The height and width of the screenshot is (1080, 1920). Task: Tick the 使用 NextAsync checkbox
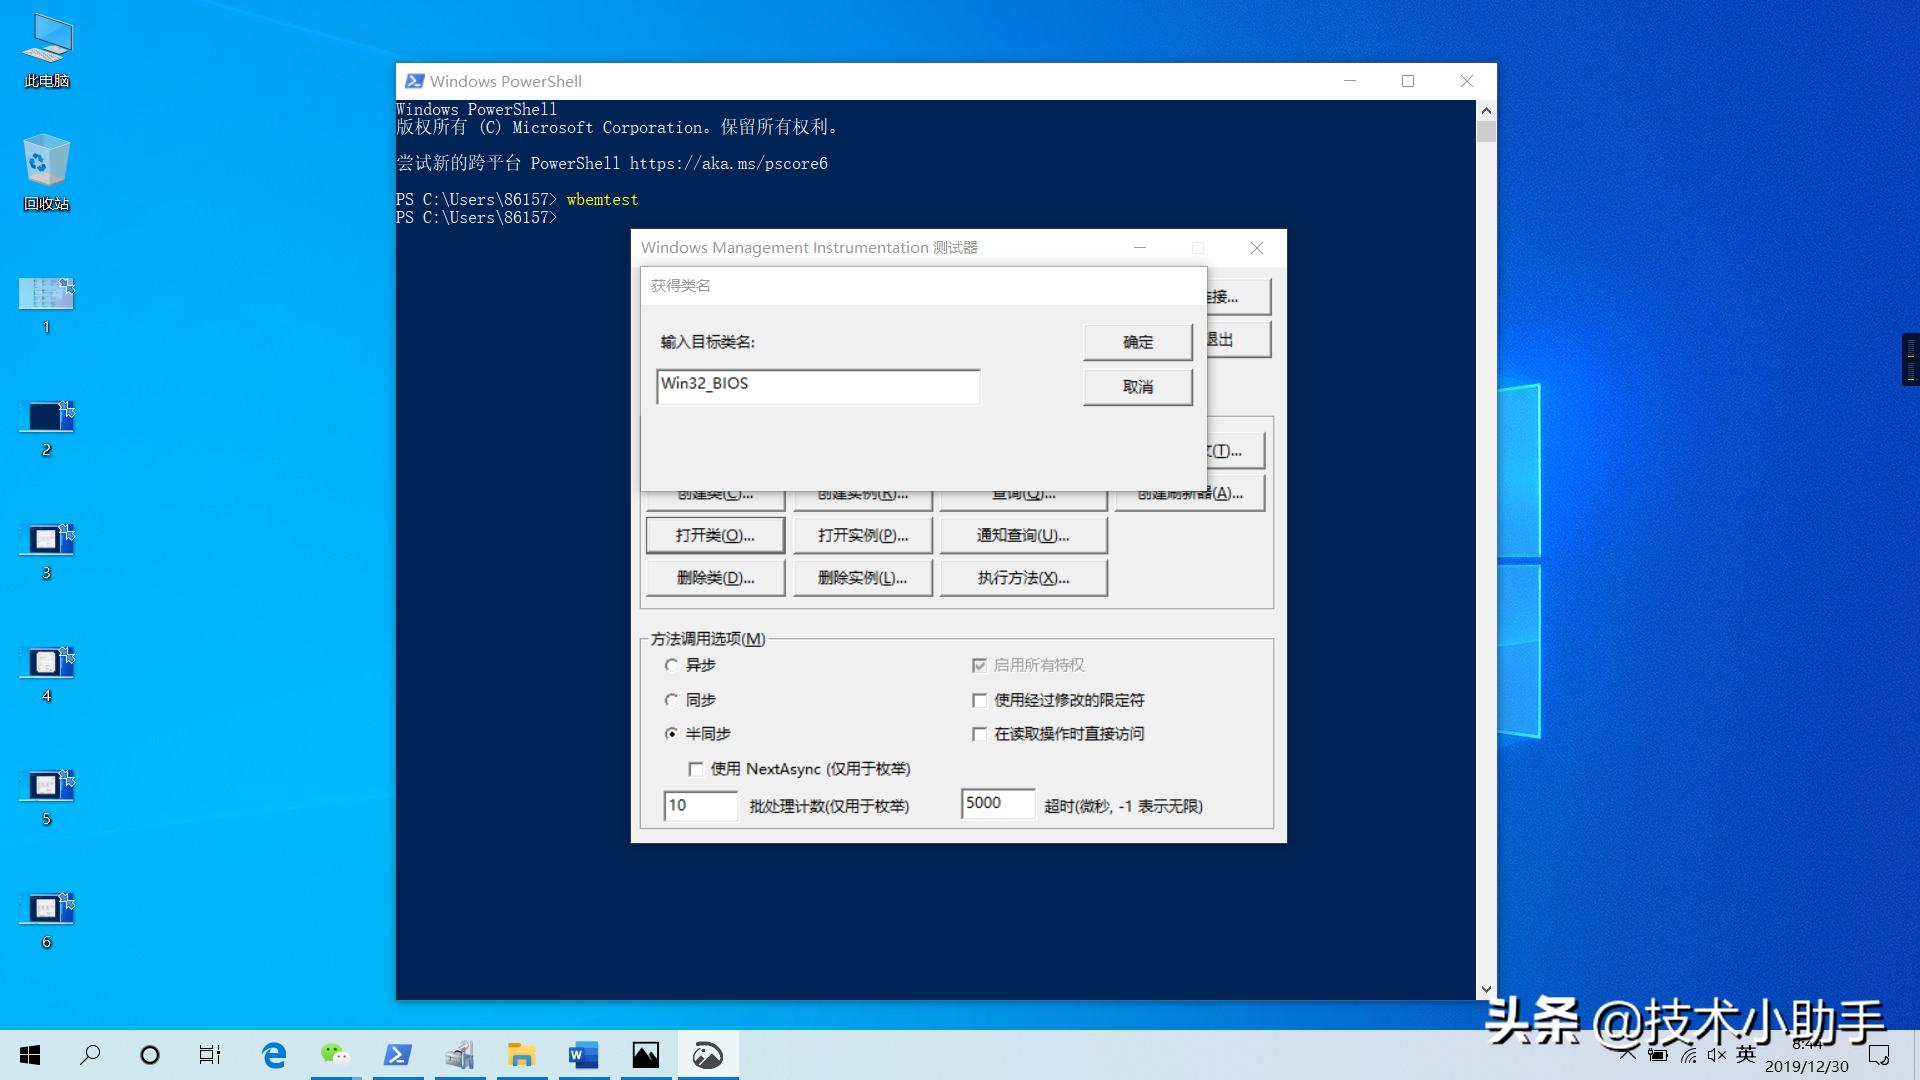[696, 769]
